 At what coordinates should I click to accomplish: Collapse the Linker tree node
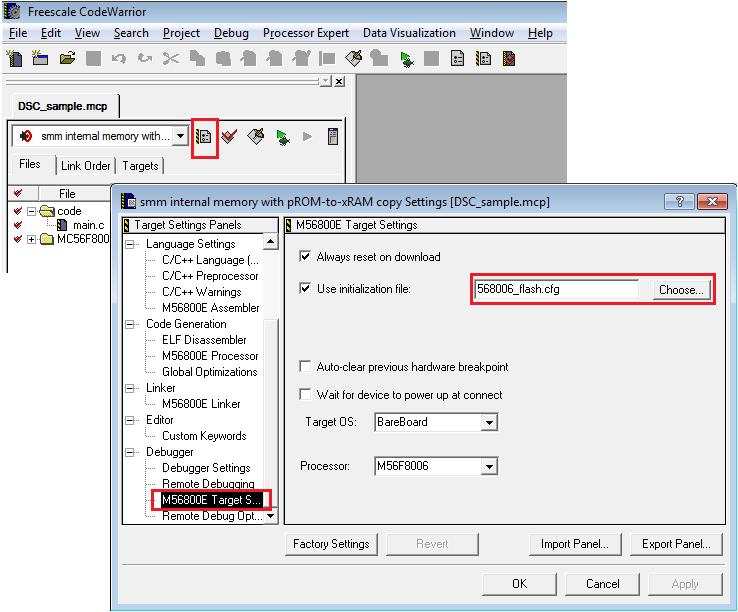pos(130,388)
